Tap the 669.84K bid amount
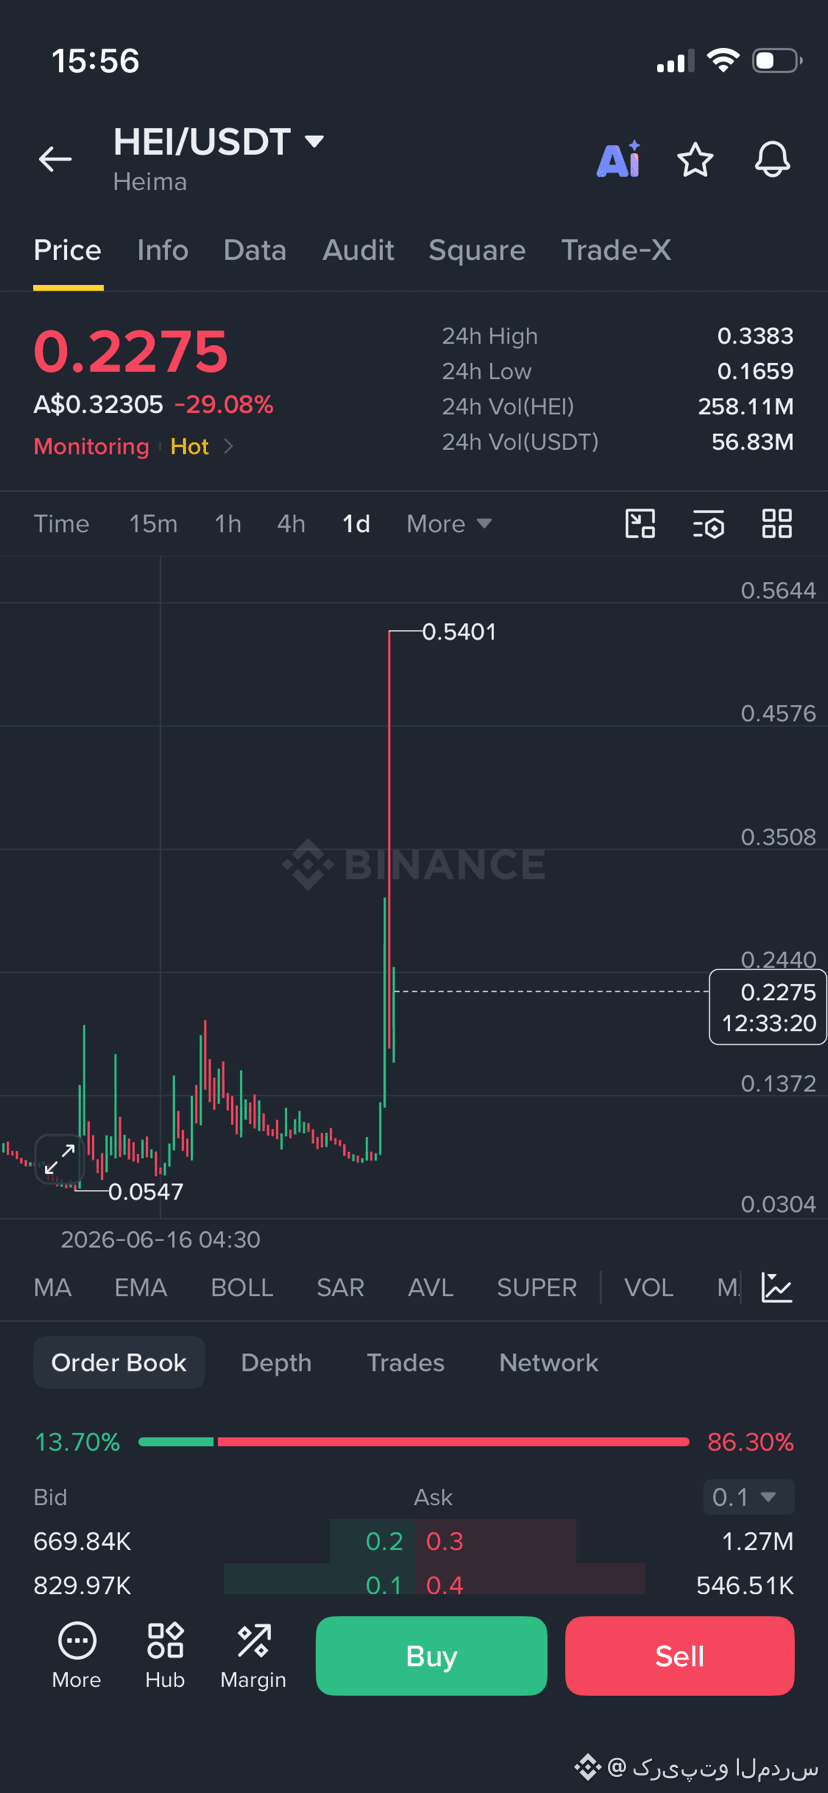The height and width of the screenshot is (1793, 828). pos(82,1541)
